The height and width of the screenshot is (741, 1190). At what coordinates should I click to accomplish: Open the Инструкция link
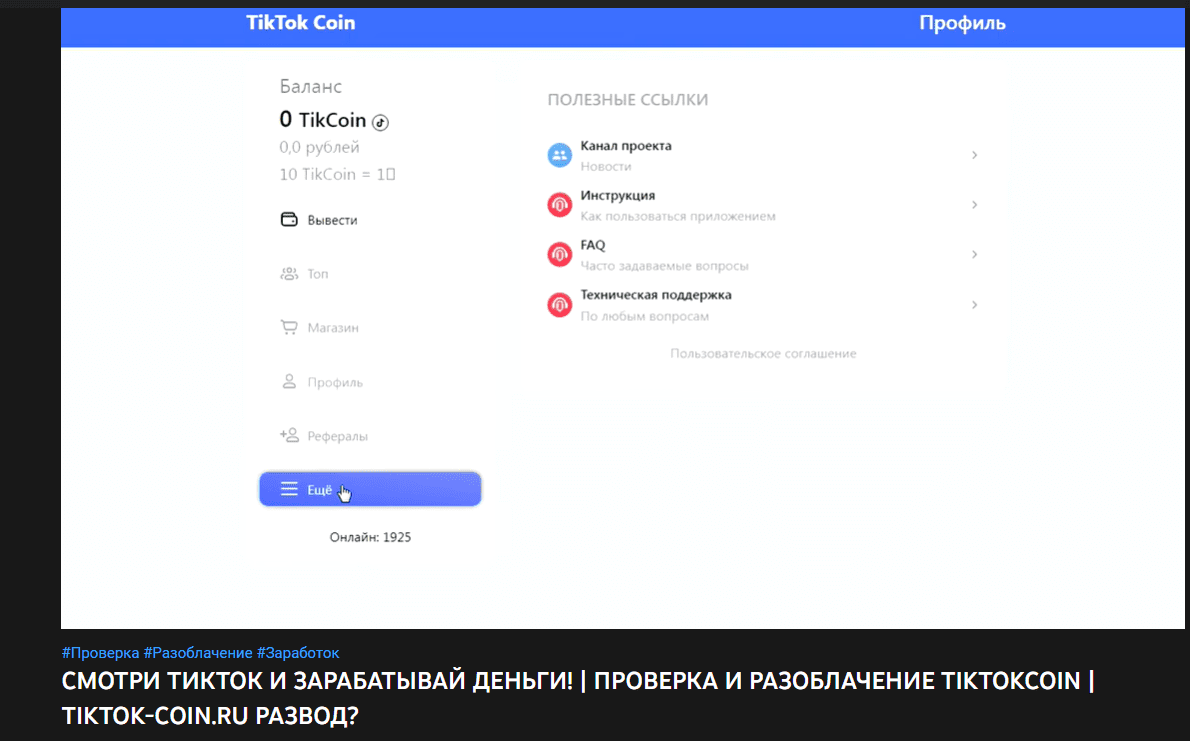pos(618,195)
